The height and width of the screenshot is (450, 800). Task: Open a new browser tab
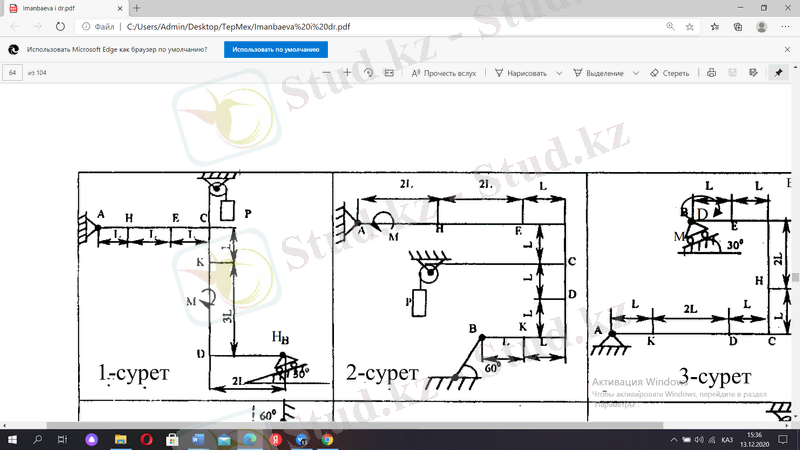coord(137,8)
